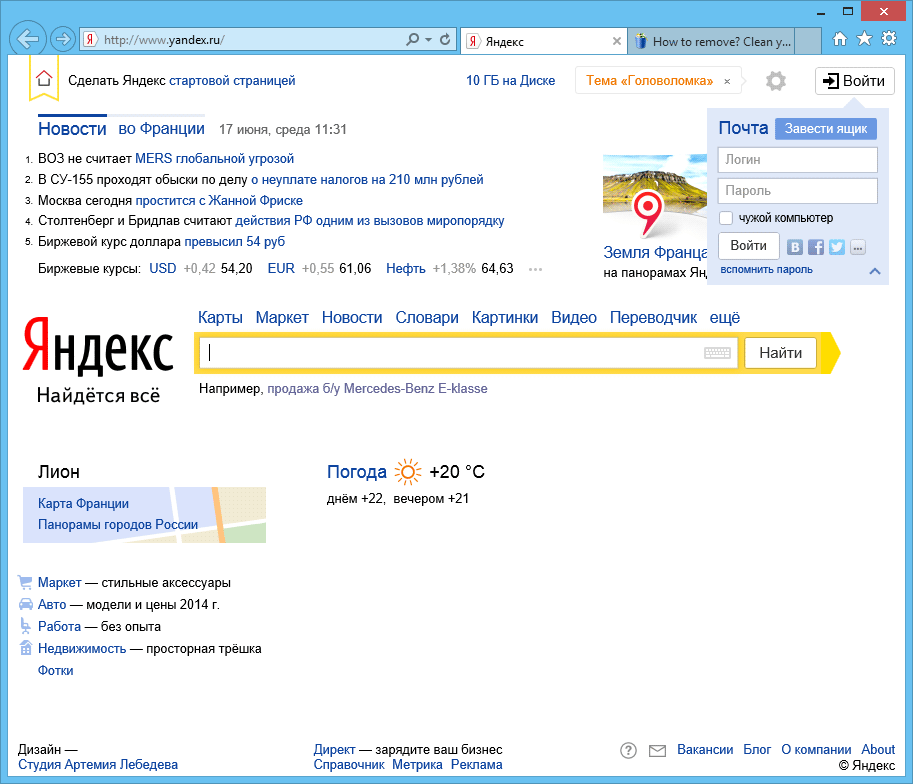Image resolution: width=913 pixels, height=784 pixels.
Task: Open Переводчик service link
Action: click(x=653, y=317)
